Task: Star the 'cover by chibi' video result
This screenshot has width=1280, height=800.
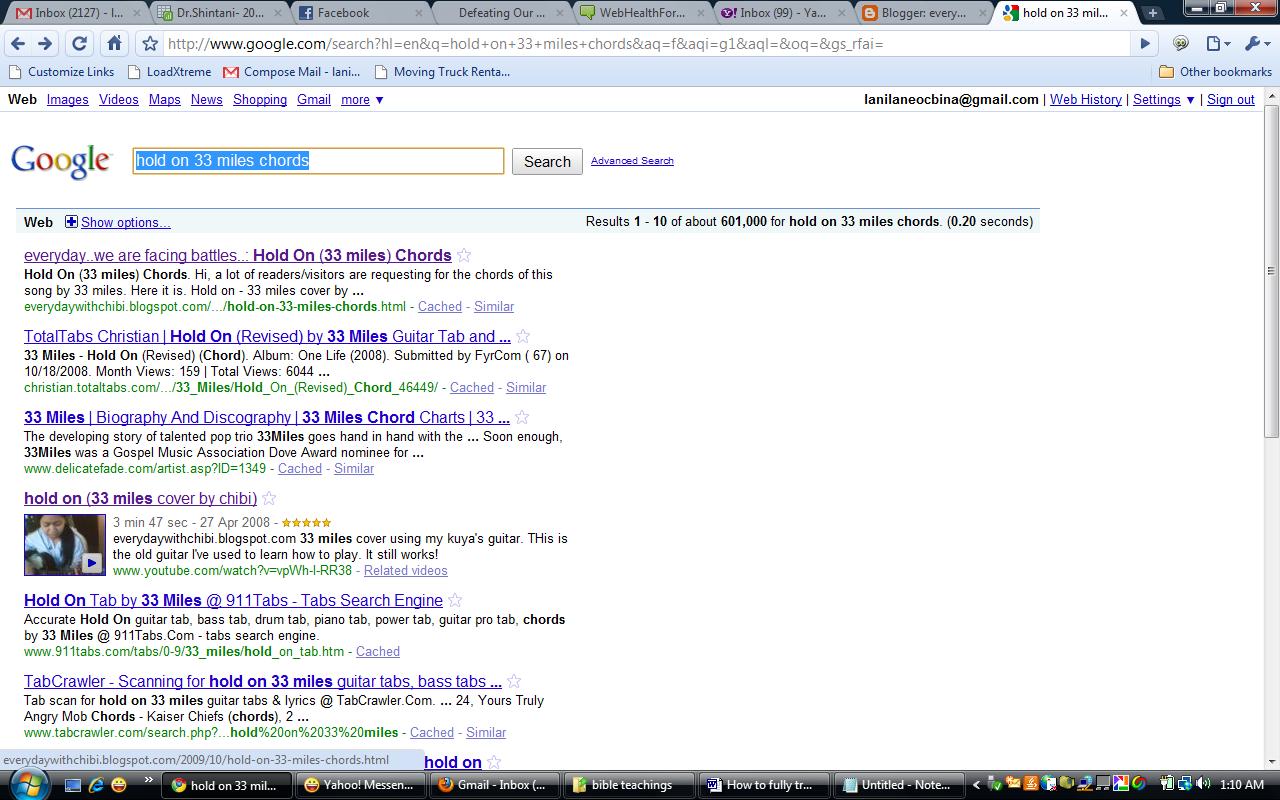Action: 269,498
